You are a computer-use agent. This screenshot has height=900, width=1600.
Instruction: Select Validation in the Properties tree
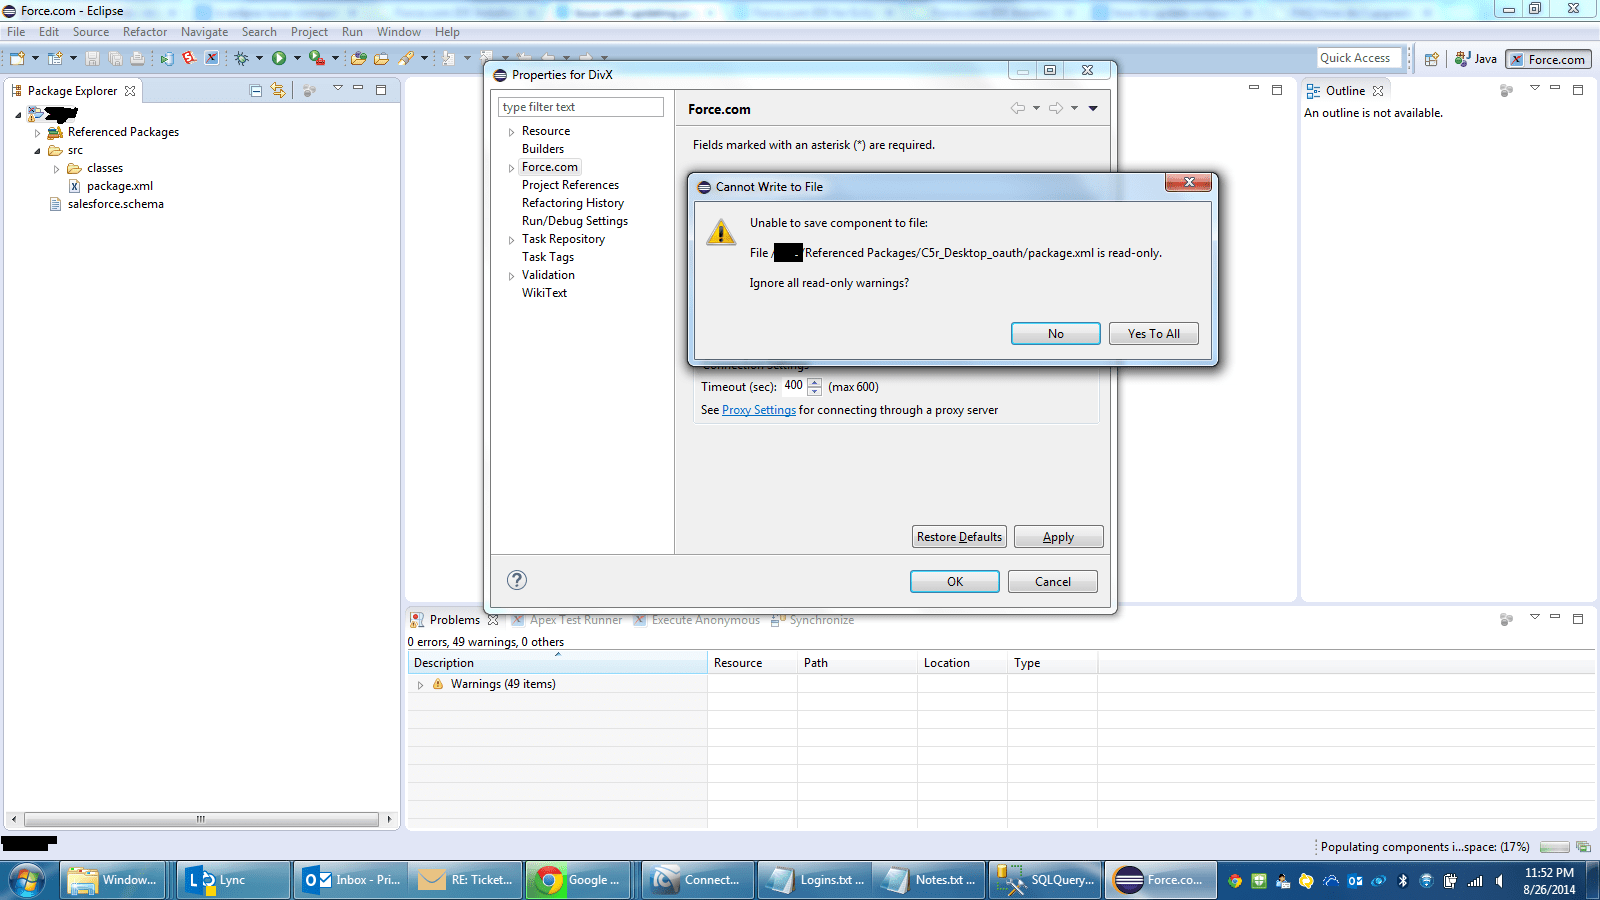pos(547,274)
